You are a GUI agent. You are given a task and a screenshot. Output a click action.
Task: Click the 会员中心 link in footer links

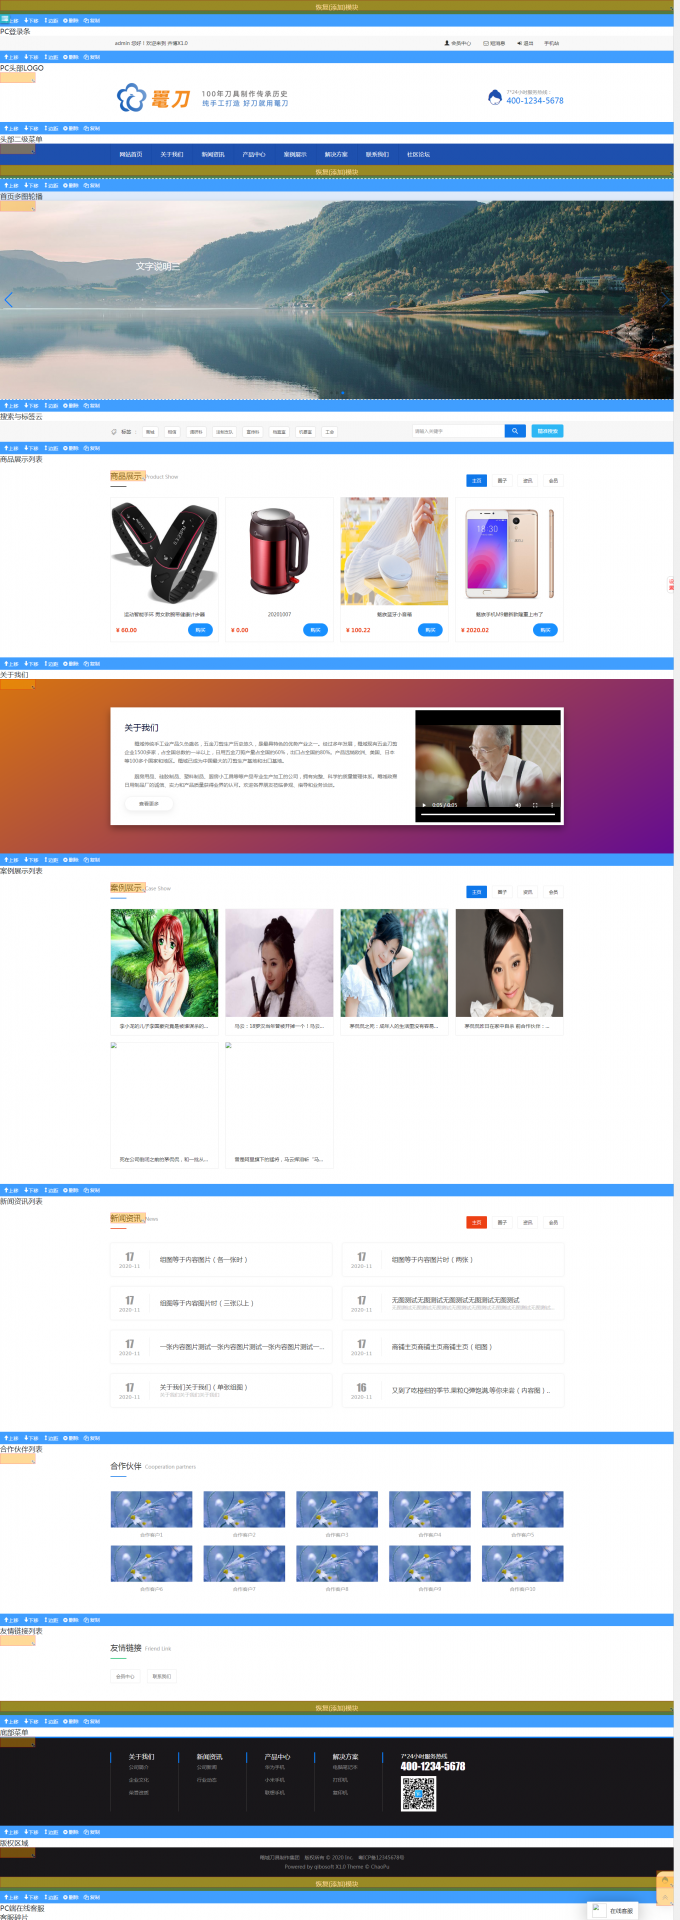(x=125, y=1676)
